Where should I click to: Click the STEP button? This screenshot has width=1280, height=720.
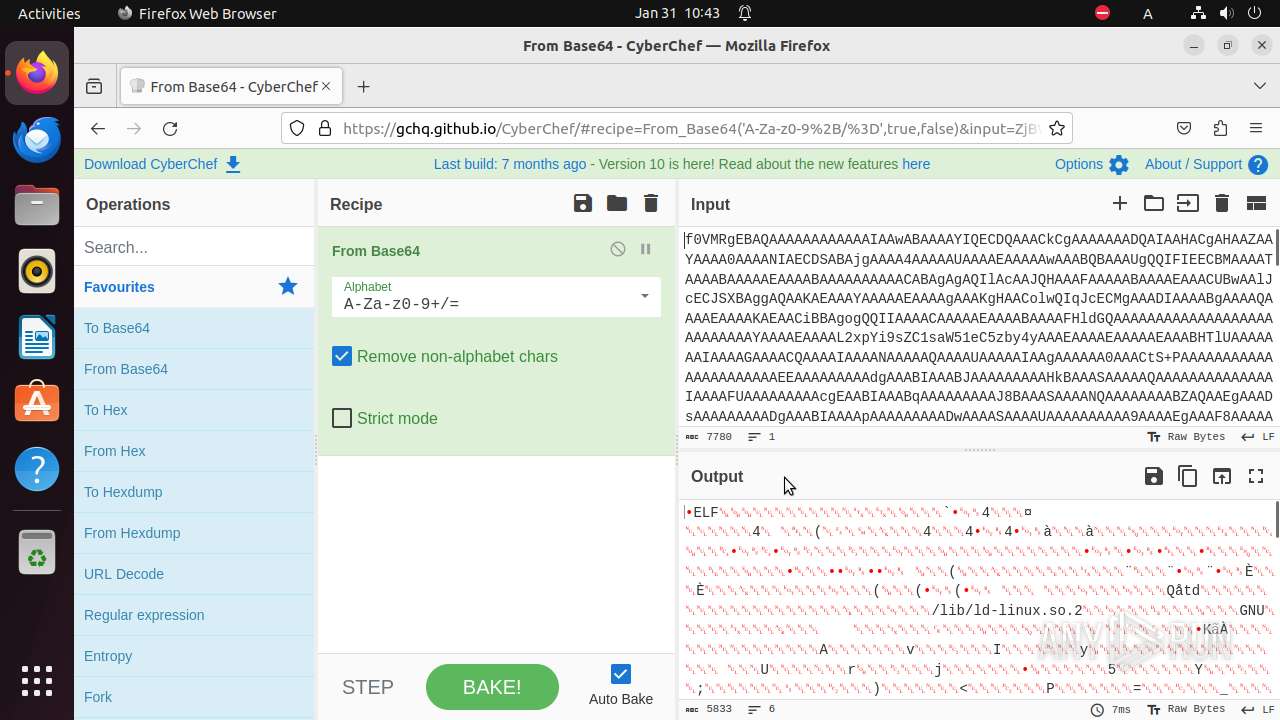coord(368,687)
